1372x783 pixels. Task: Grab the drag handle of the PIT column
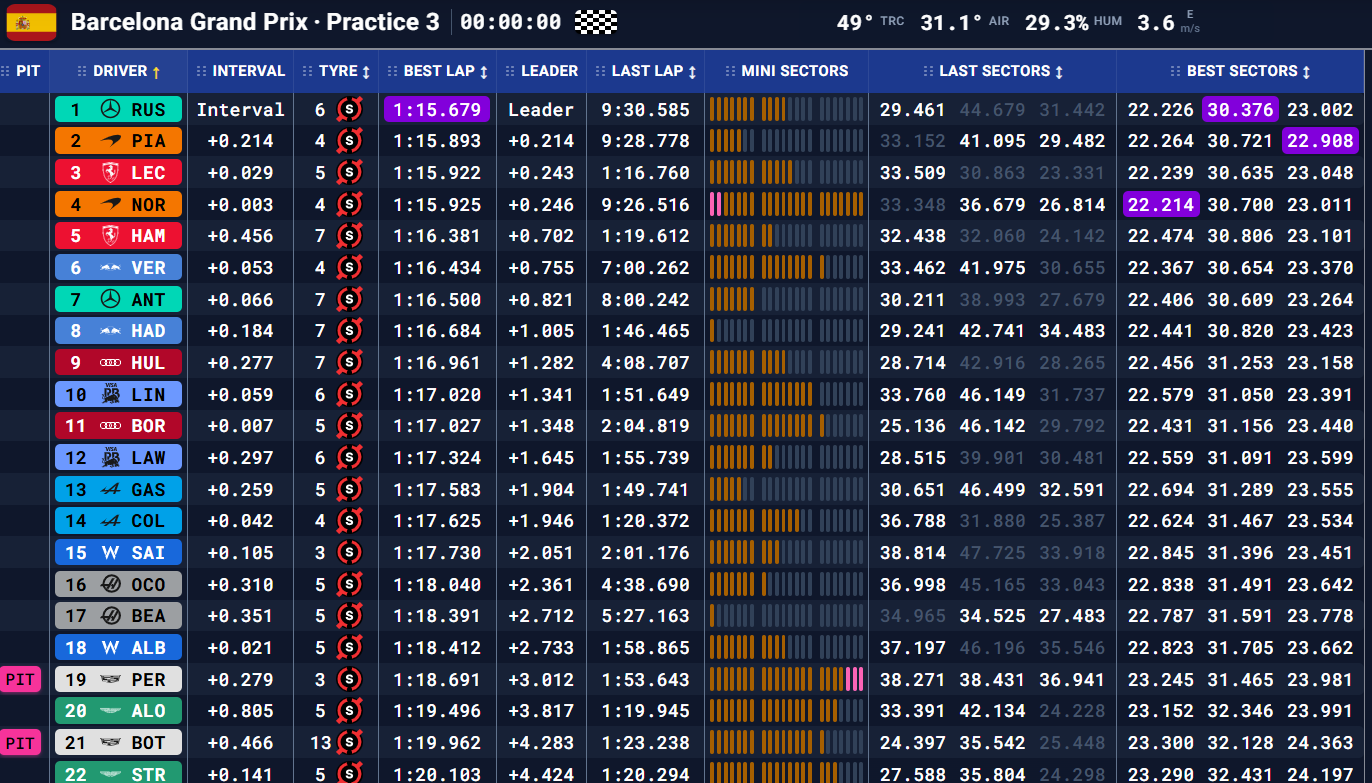tap(6, 71)
